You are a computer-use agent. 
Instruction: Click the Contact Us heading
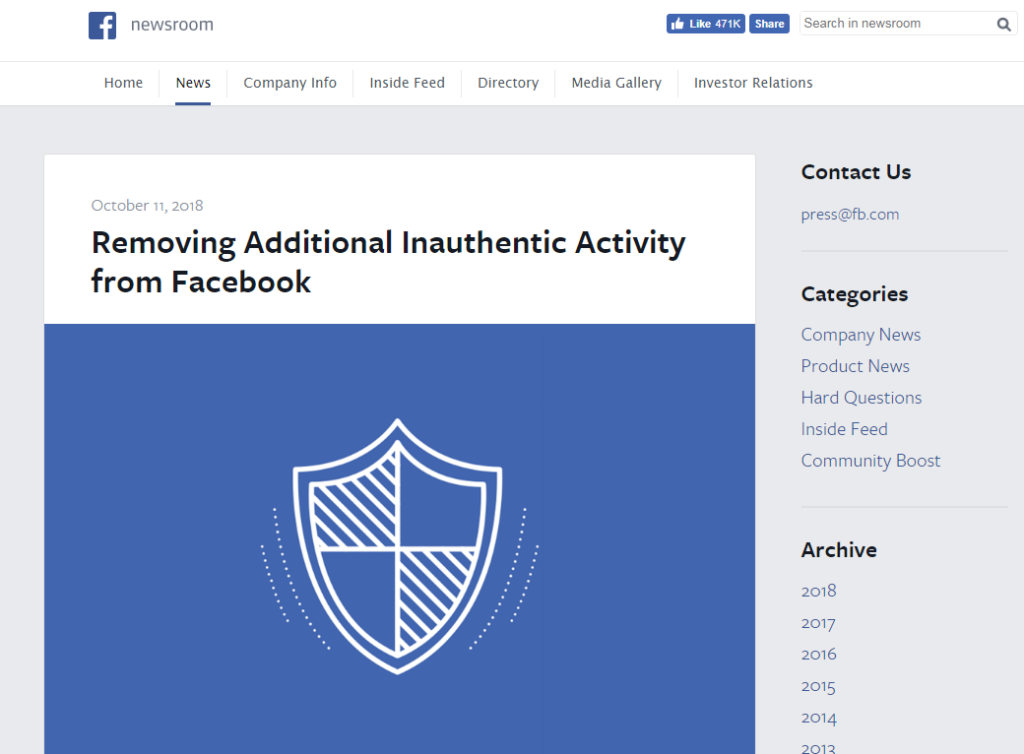click(x=856, y=172)
